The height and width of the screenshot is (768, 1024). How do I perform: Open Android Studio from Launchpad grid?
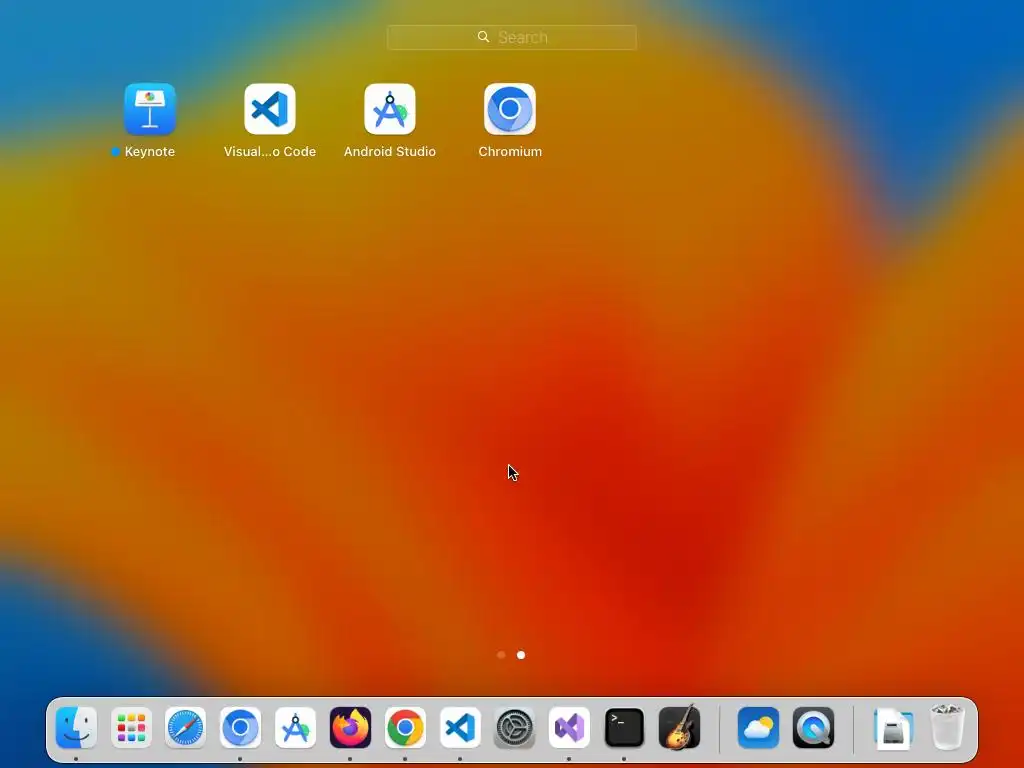[x=390, y=109]
